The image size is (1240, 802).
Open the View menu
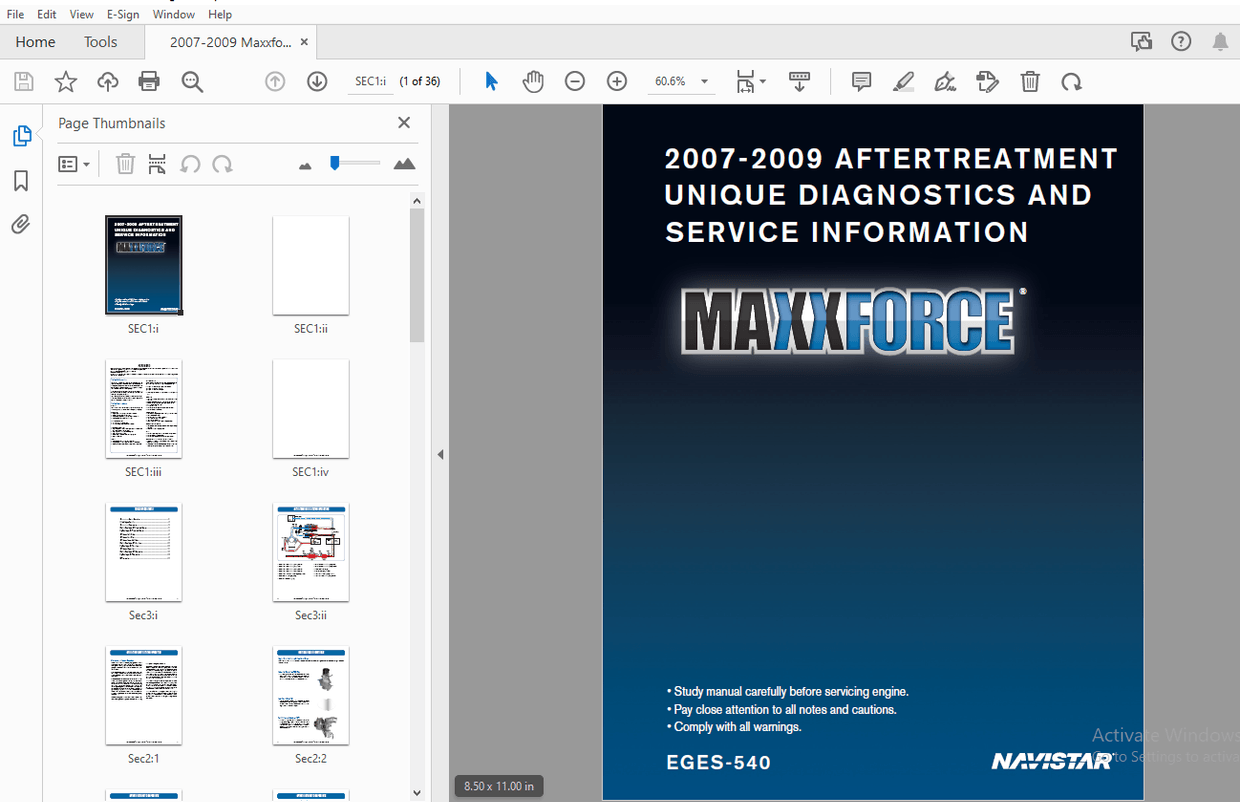pos(81,13)
